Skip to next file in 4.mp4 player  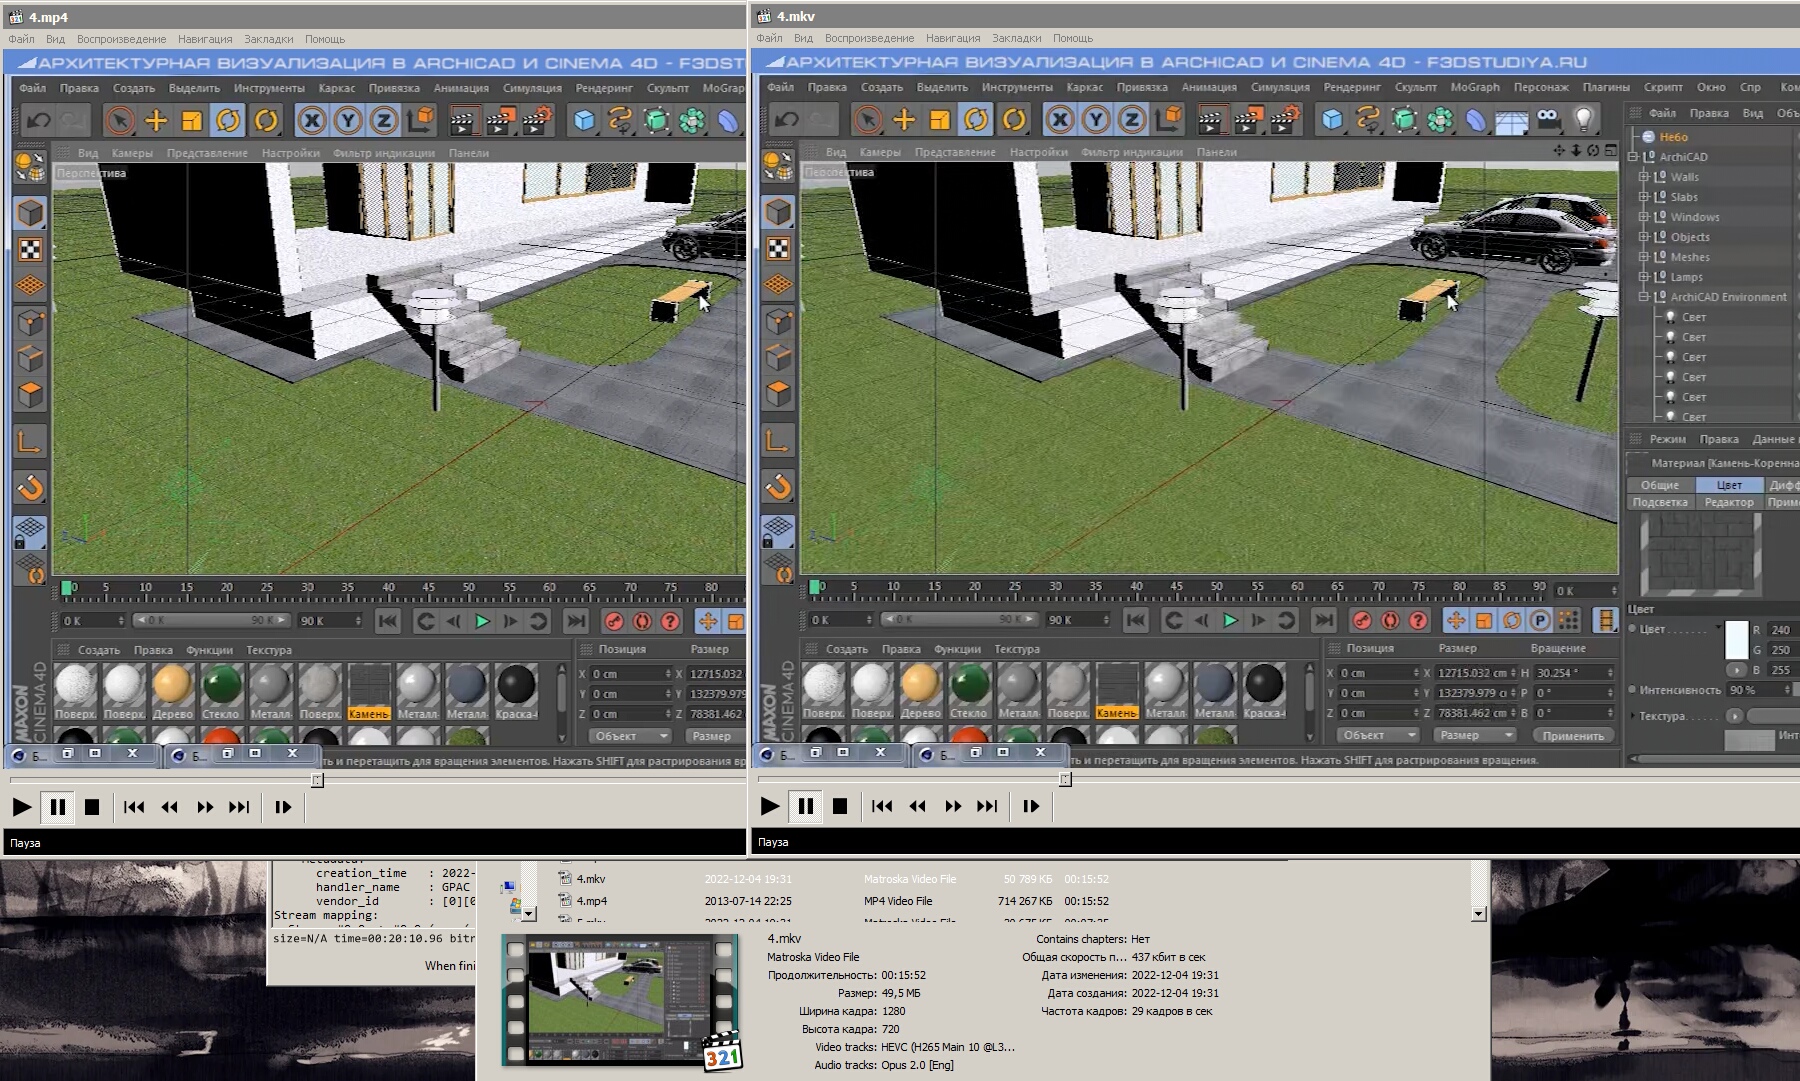tap(239, 807)
